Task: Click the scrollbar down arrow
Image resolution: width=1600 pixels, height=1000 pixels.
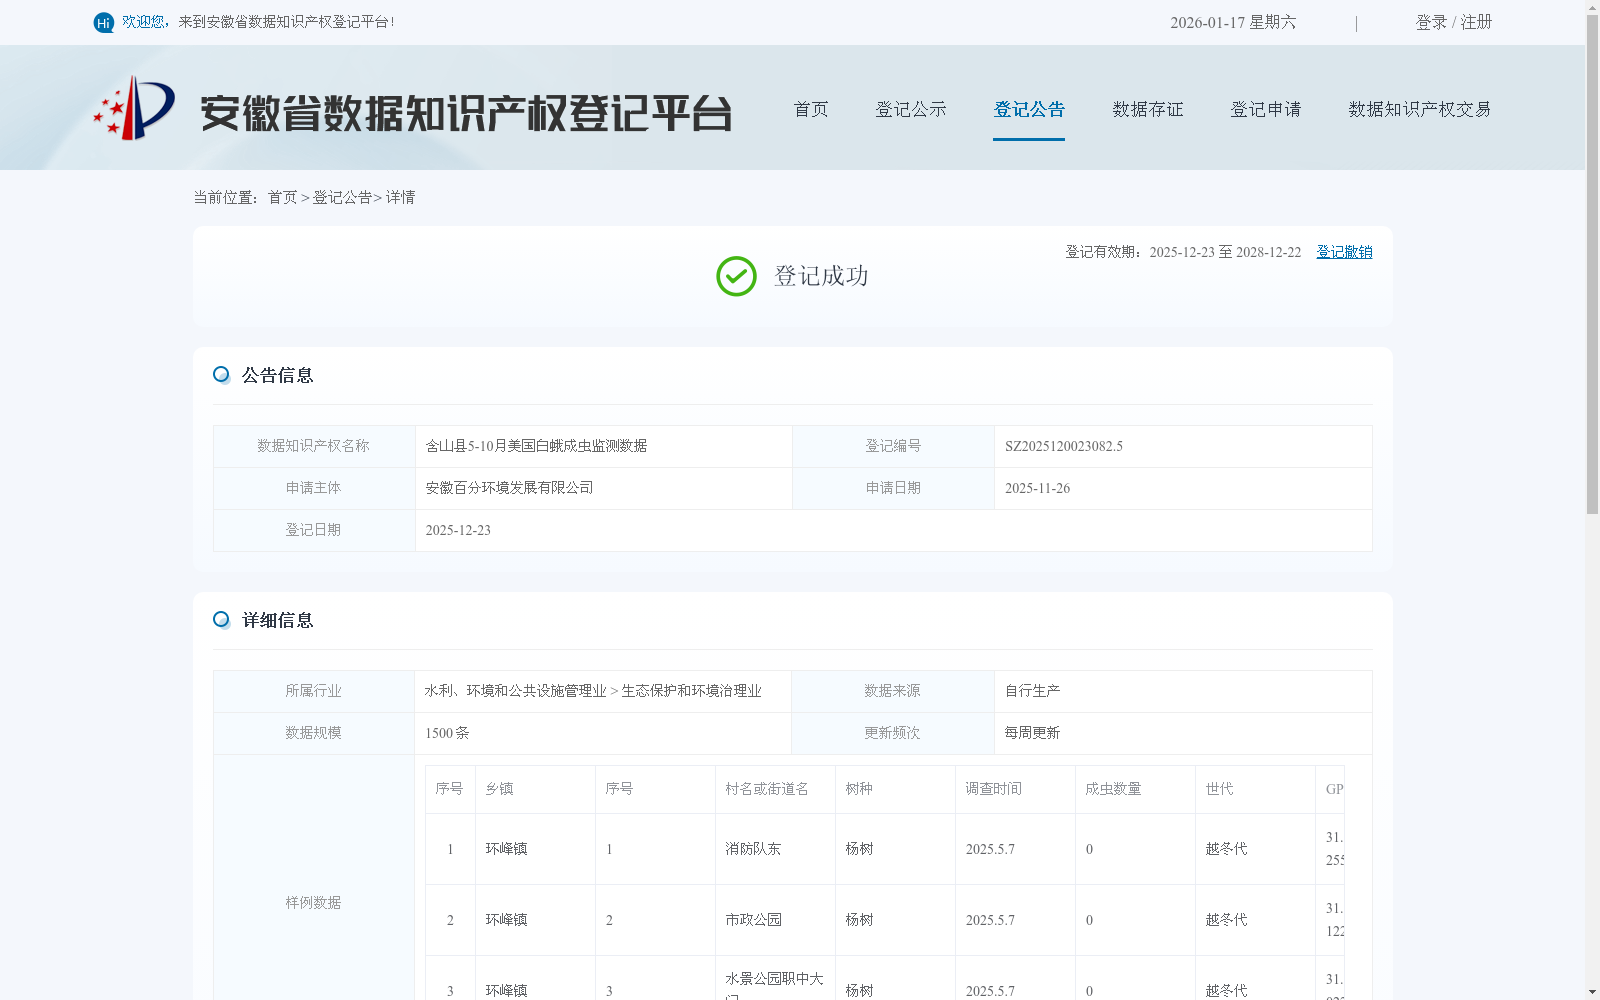Action: click(1592, 992)
